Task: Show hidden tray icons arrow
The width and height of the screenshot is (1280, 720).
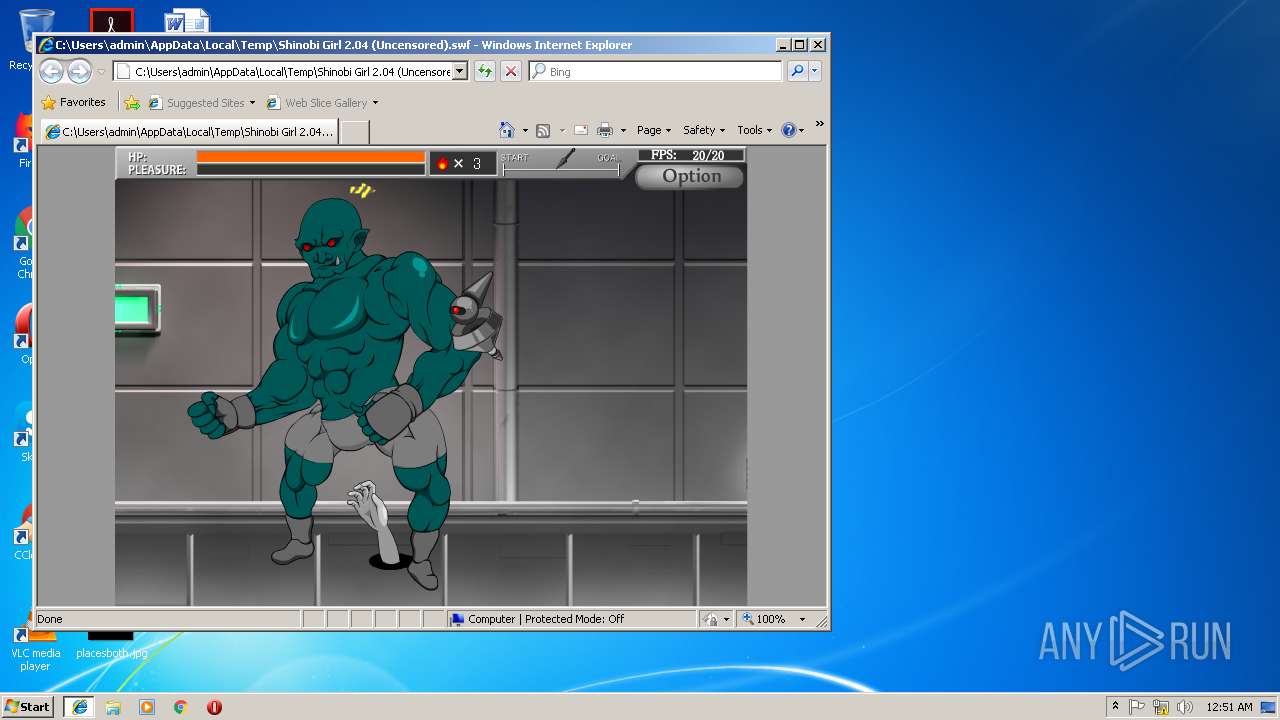Action: pyautogui.click(x=1115, y=707)
